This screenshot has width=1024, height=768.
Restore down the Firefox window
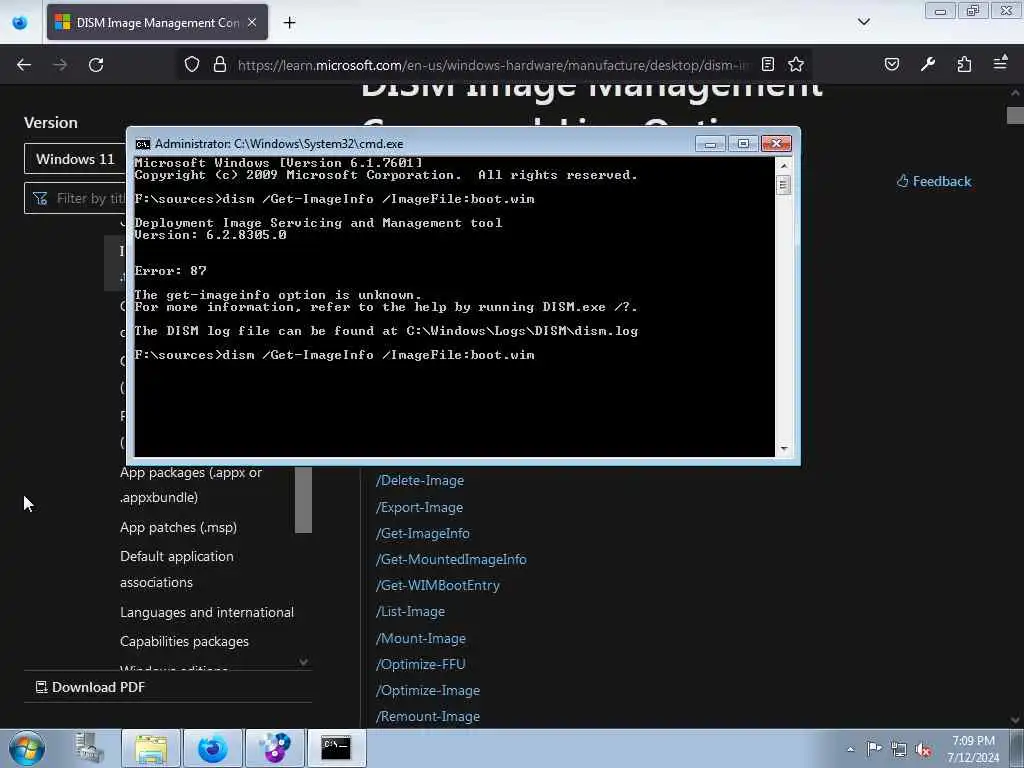click(x=973, y=10)
